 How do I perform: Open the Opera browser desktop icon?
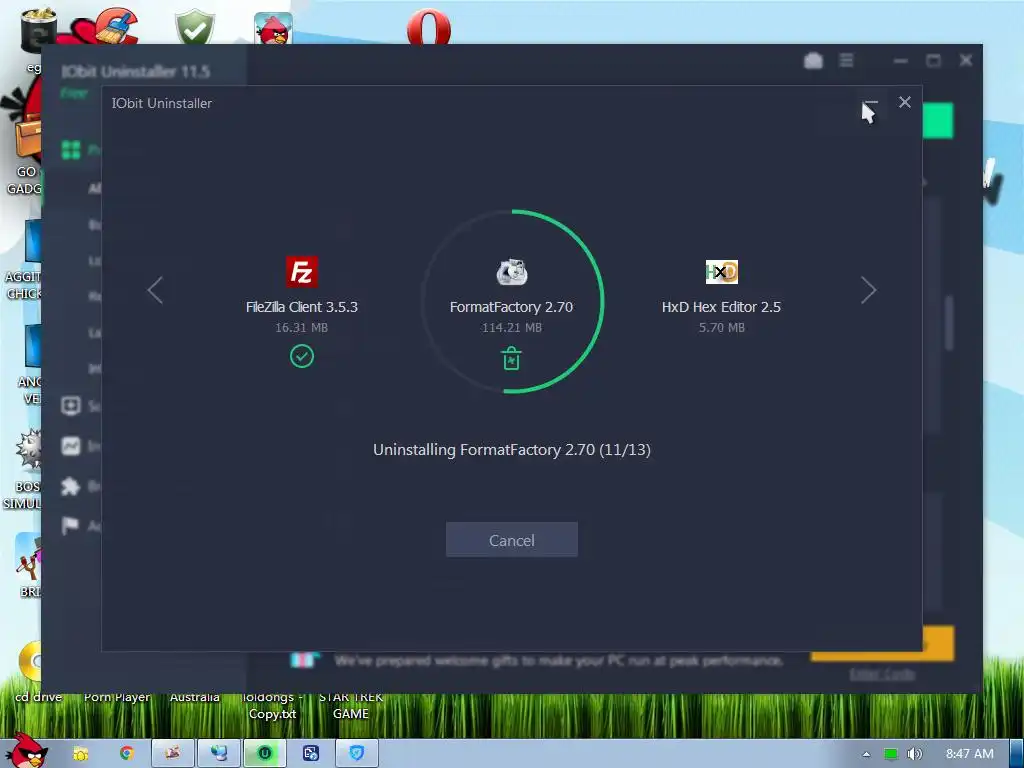pyautogui.click(x=428, y=27)
